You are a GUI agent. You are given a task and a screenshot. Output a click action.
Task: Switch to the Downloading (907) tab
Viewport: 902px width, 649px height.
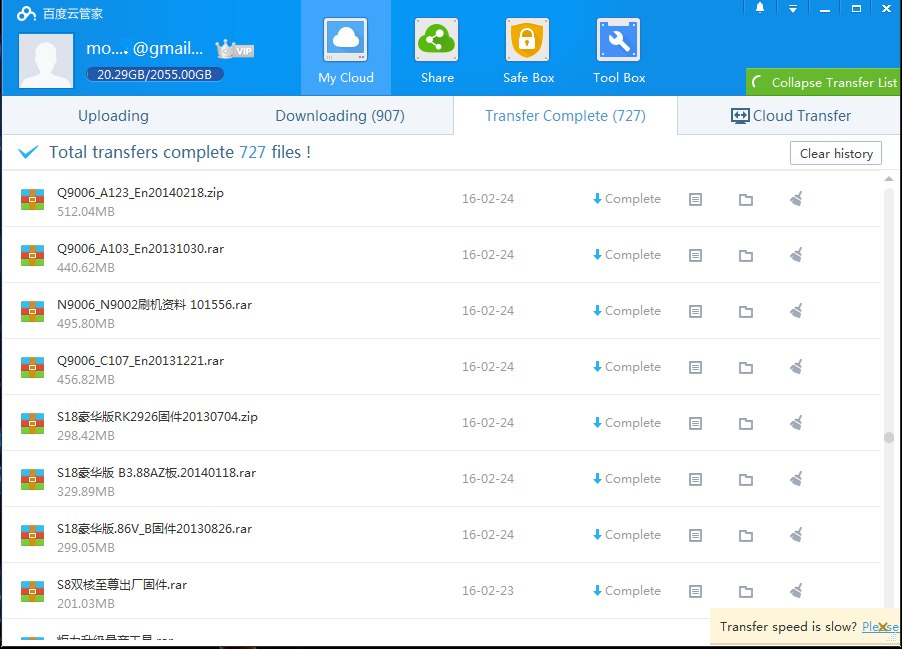click(x=340, y=116)
